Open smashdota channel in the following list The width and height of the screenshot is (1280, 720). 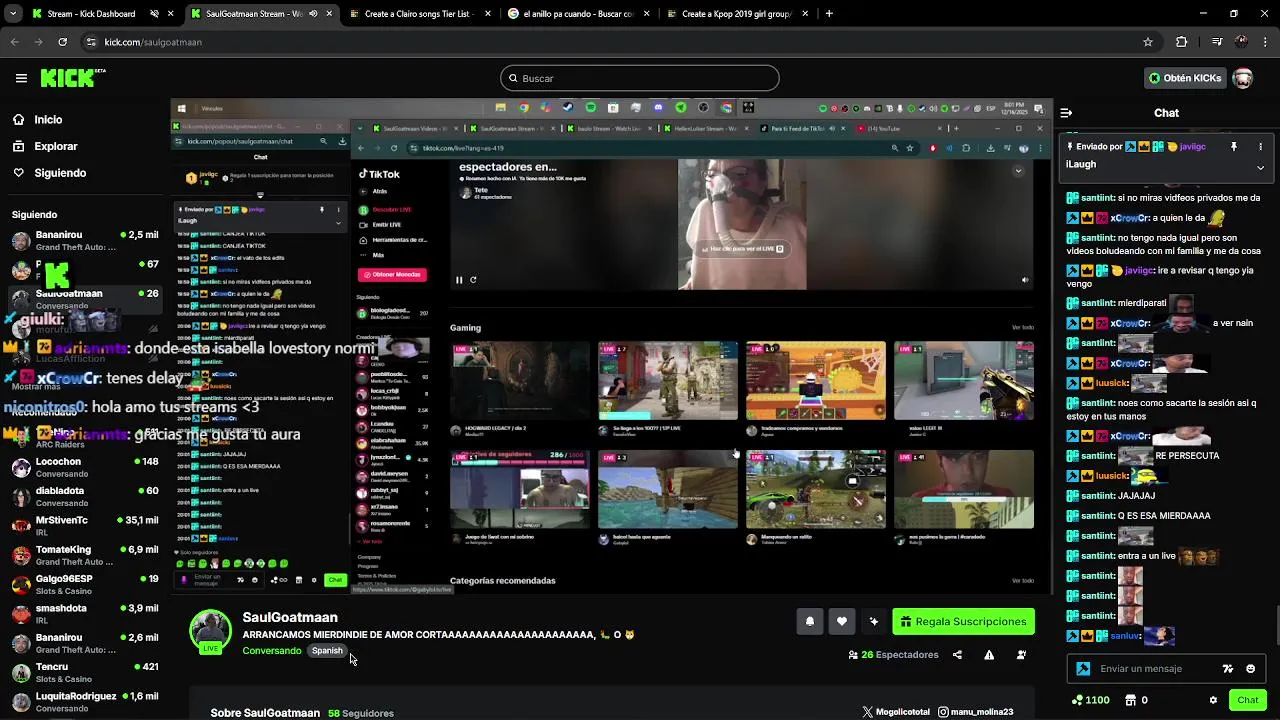(x=84, y=614)
